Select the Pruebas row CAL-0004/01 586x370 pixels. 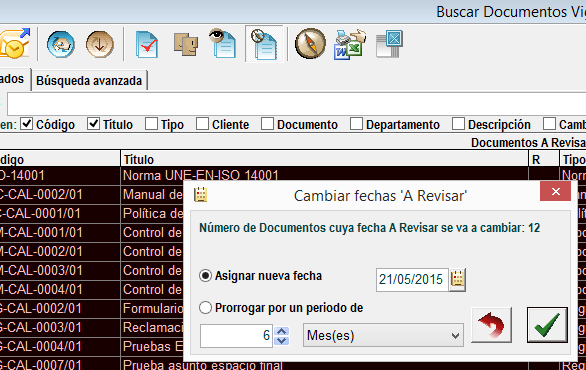(x=92, y=346)
